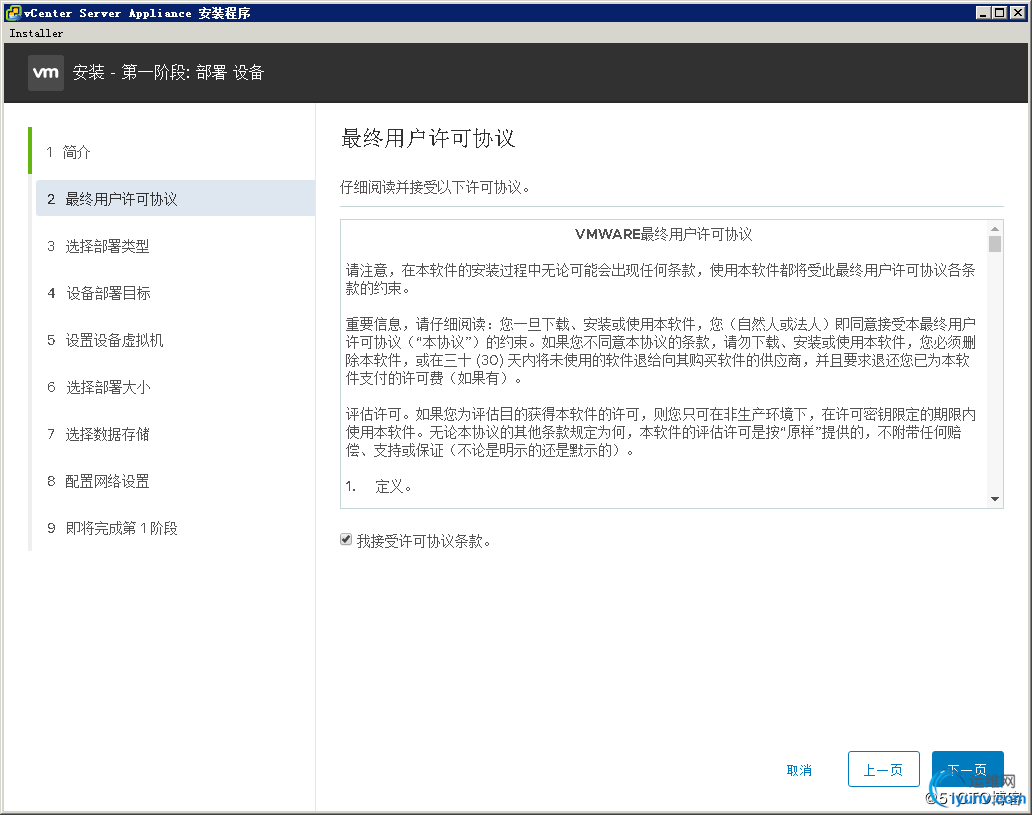The width and height of the screenshot is (1032, 815).
Task: Click the 仔细阅读并接受以下许可协议 instruction text
Action: tap(435, 188)
